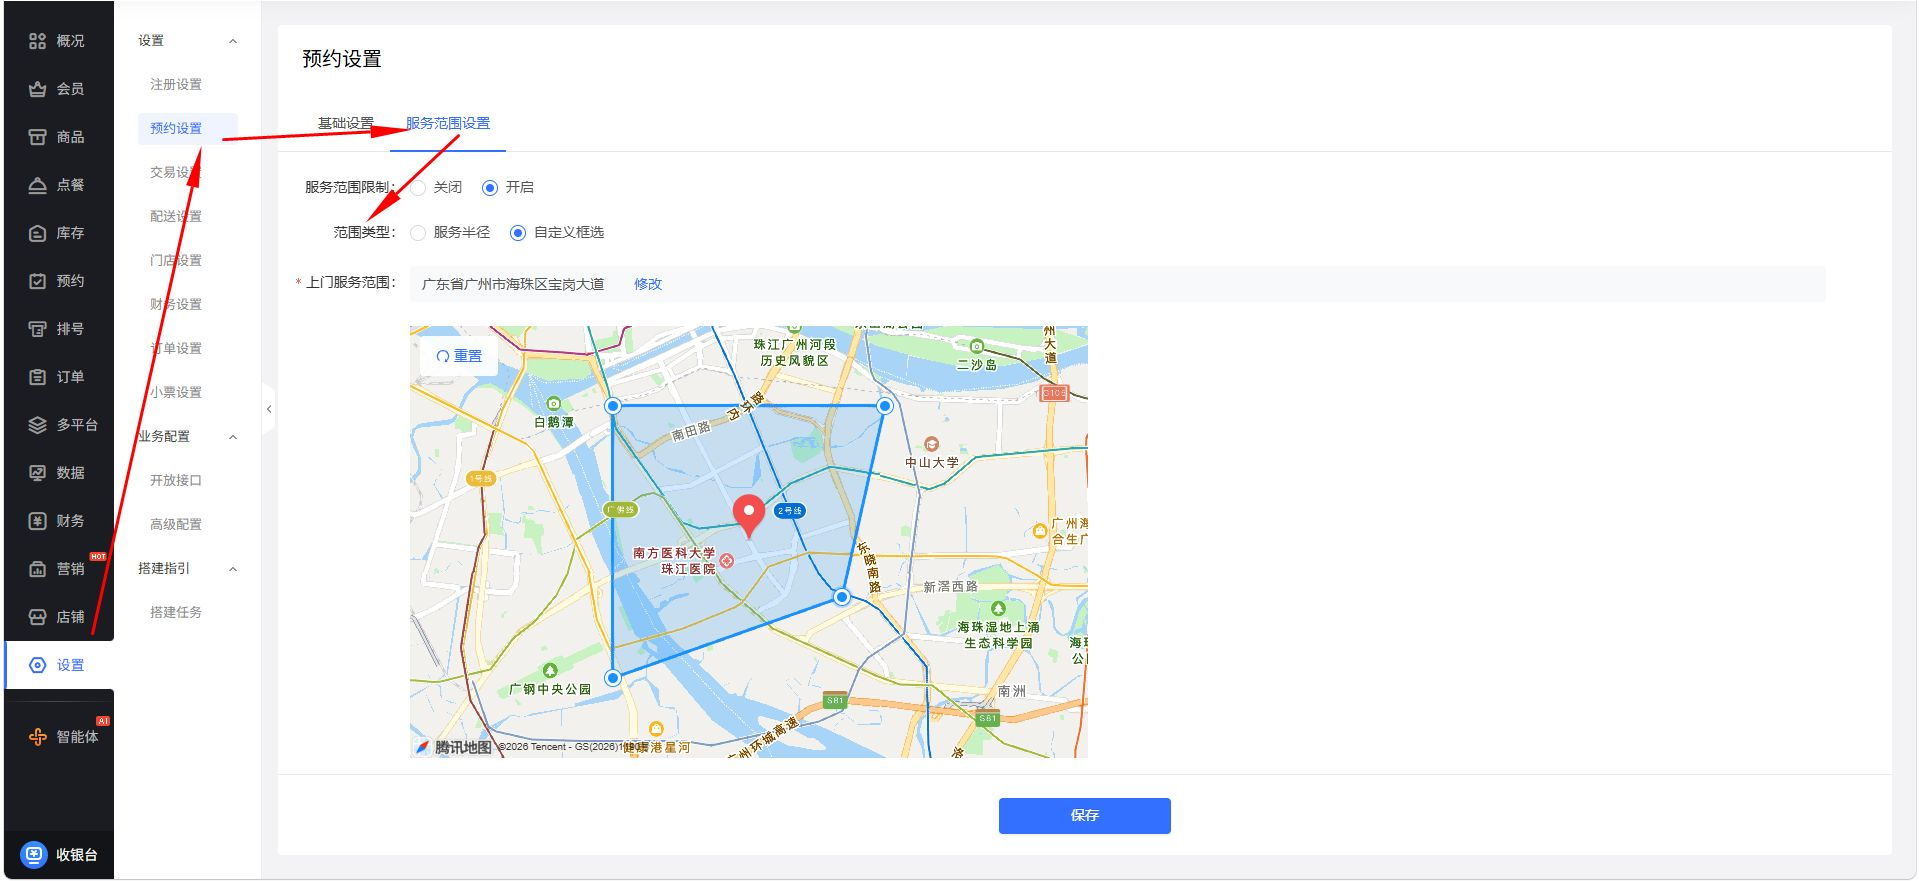
Task: Click the 库存 inventory icon
Action: pyautogui.click(x=37, y=233)
